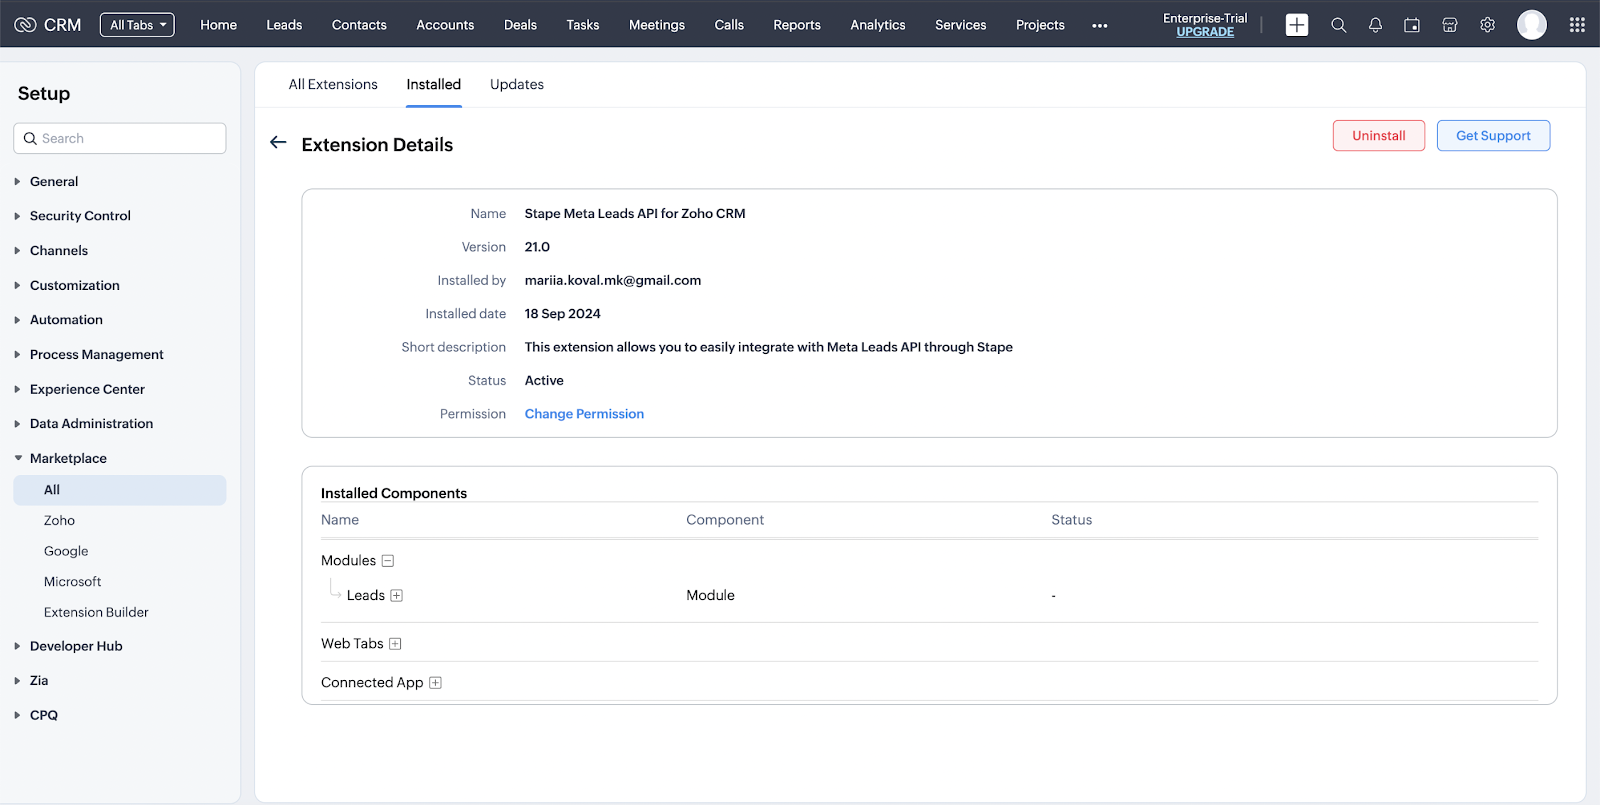1600x805 pixels.
Task: Focus the Setup search field
Action: (120, 138)
